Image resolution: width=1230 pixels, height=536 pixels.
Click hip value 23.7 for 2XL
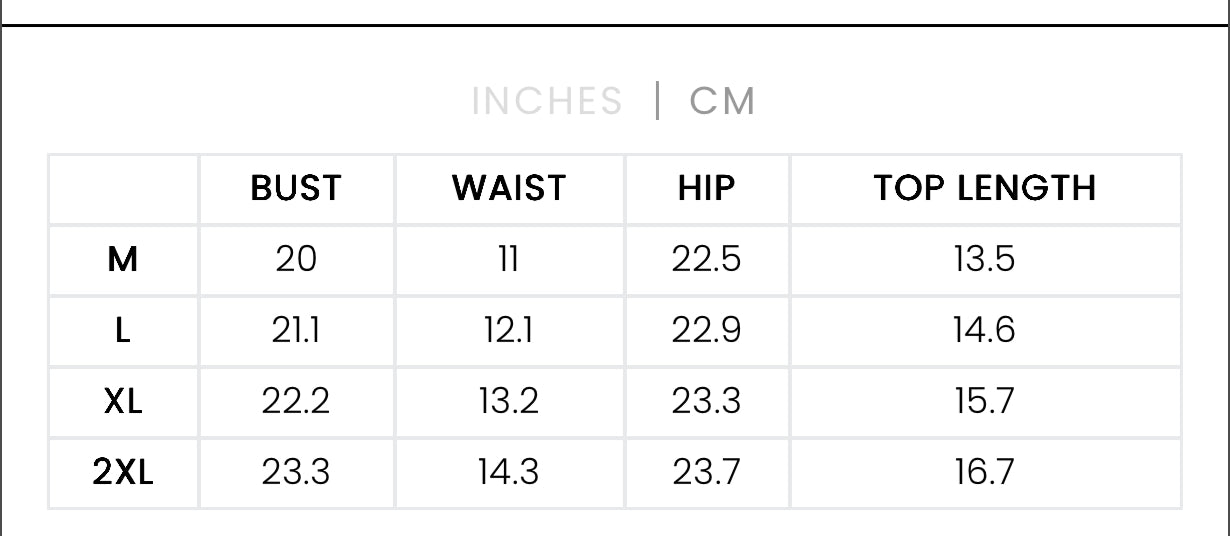(x=706, y=473)
